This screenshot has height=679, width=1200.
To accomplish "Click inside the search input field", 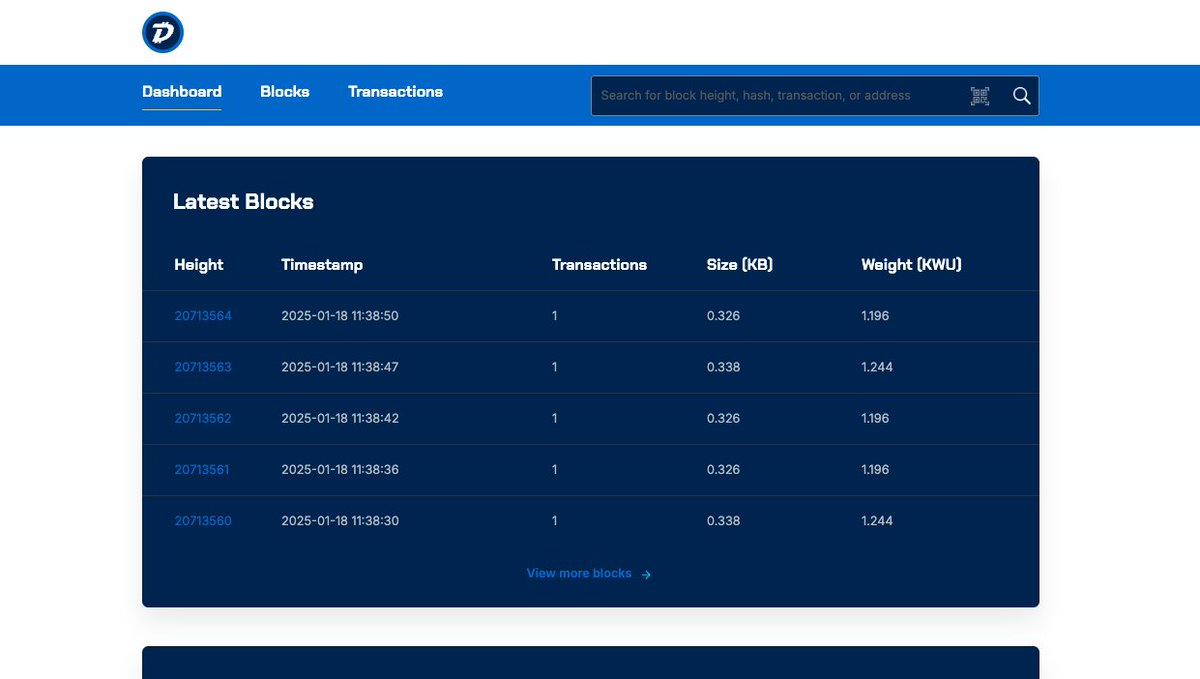I will click(x=770, y=95).
